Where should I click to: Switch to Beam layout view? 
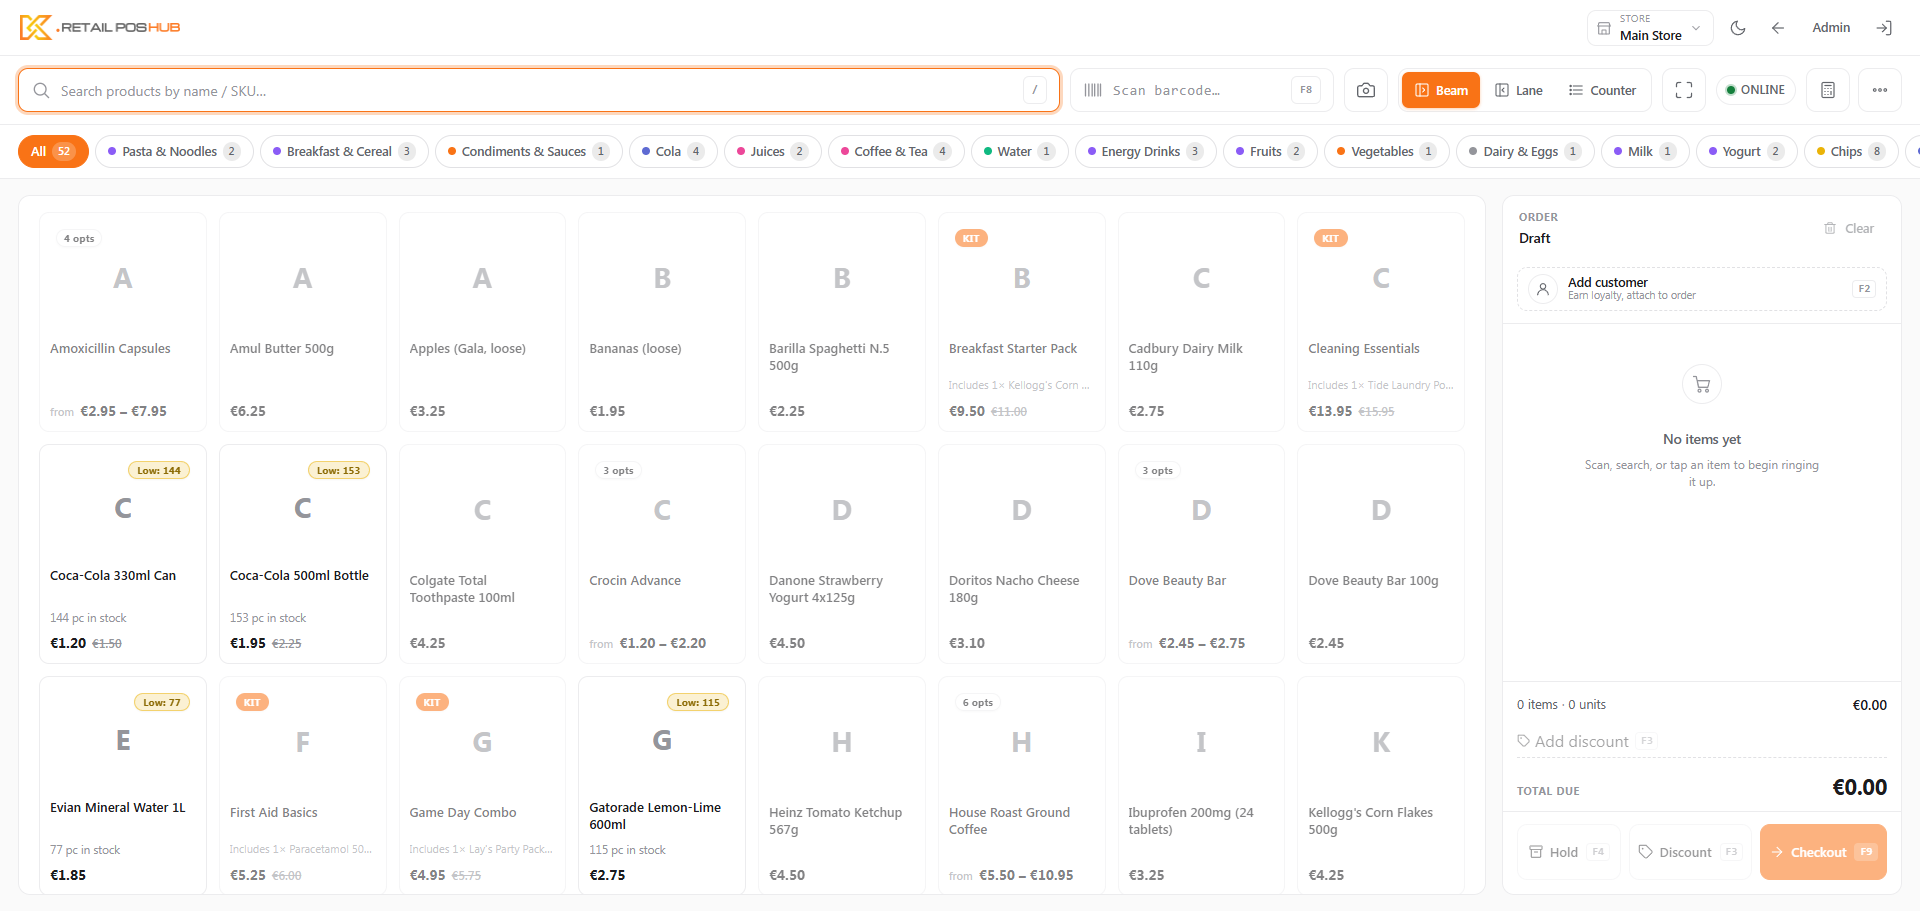1441,90
